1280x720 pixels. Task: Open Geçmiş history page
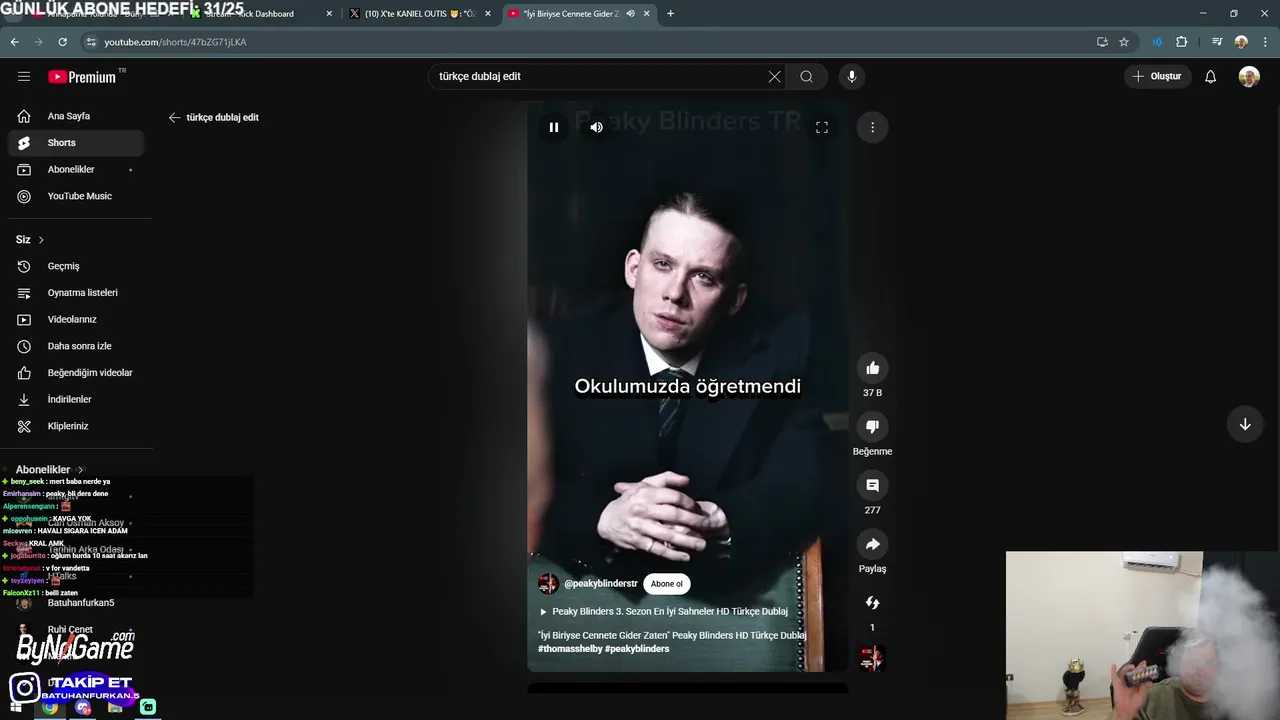tap(76, 266)
